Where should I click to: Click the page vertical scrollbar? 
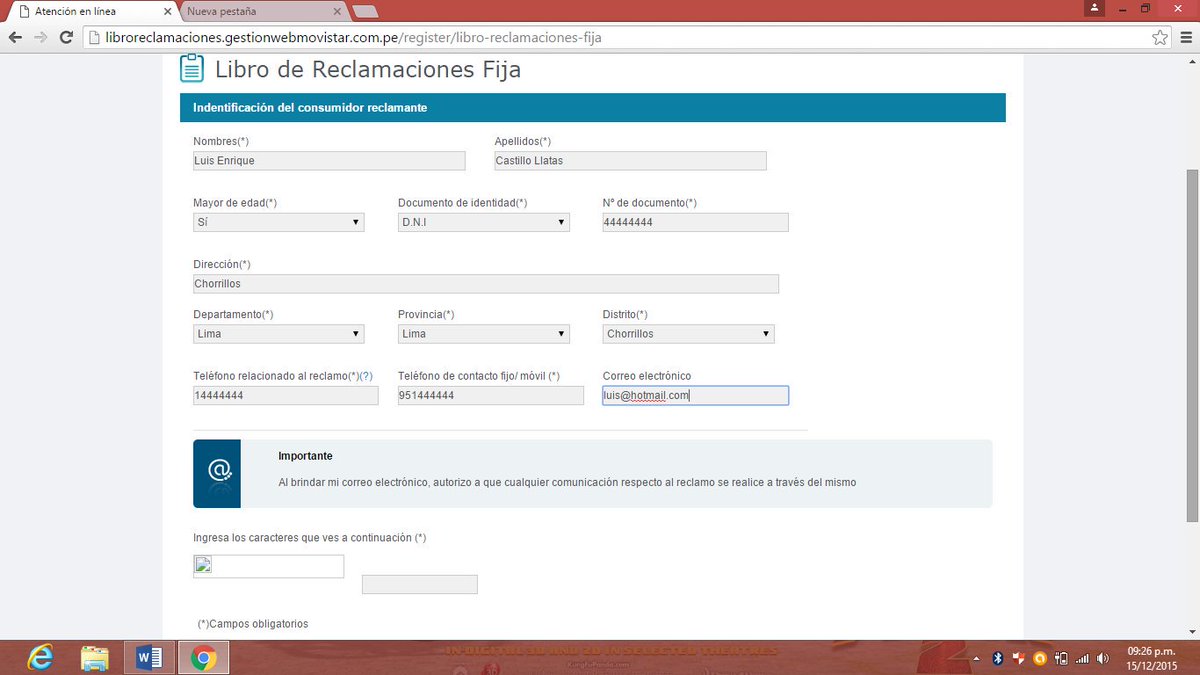pyautogui.click(x=1192, y=344)
